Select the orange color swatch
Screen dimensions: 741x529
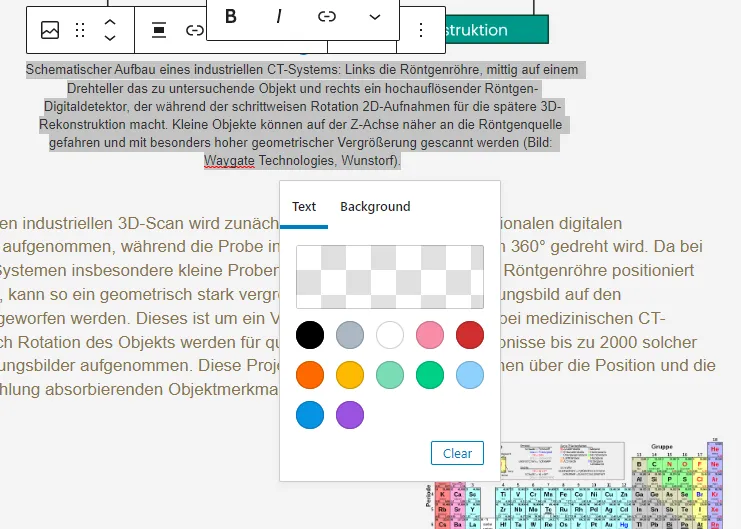click(310, 375)
